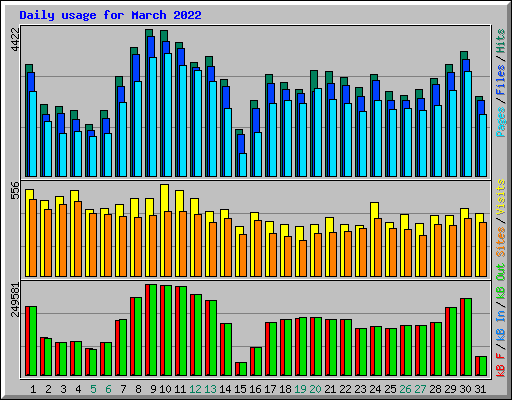Click the orange sites bar for day 1
The height and width of the screenshot is (400, 512).
33,238
